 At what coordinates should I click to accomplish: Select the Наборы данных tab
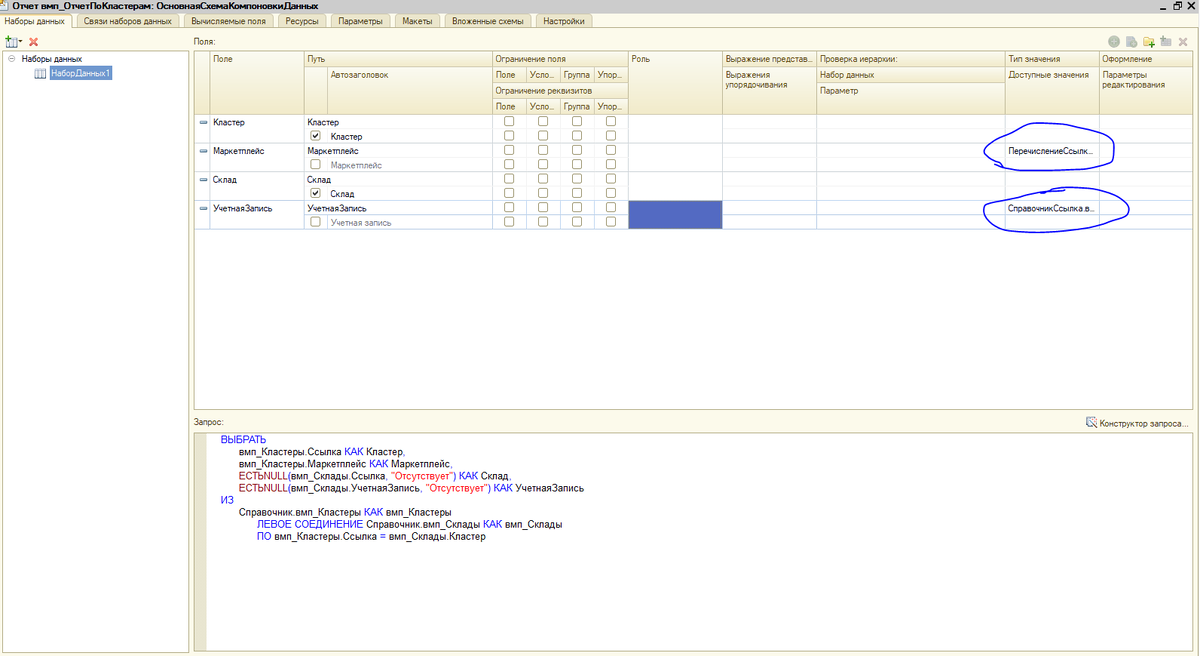click(x=35, y=21)
